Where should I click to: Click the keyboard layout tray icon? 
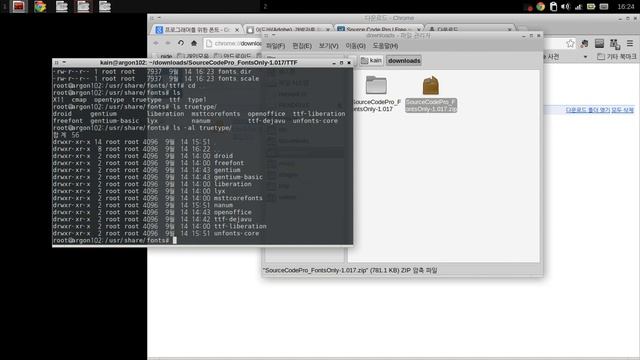tap(604, 7)
